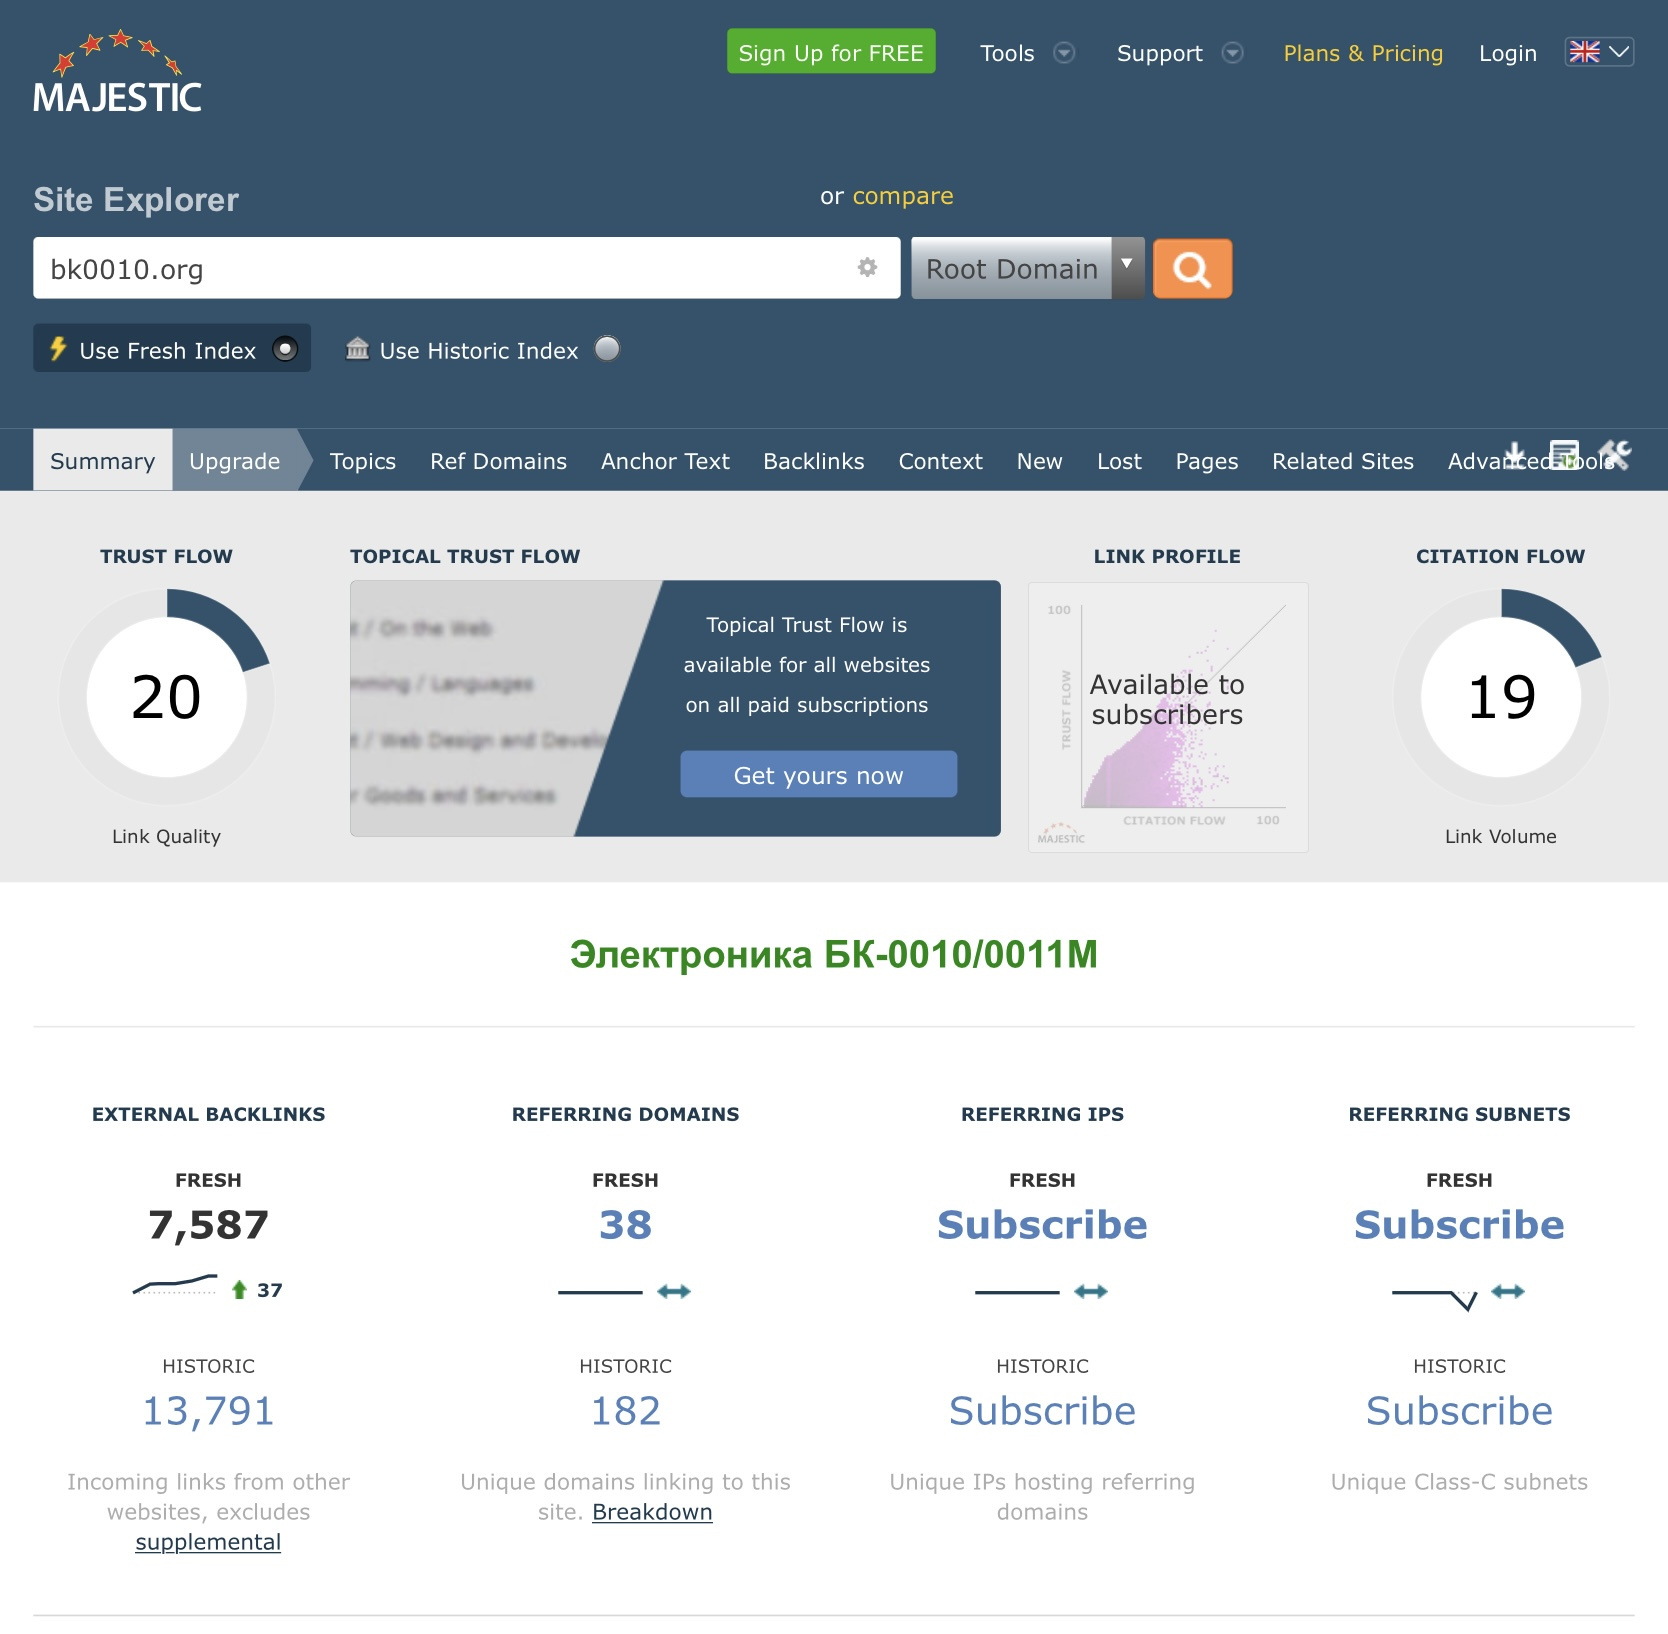Click the Электроника БК-0010/0011М title
Screen dimensions: 1668x1634
834,954
